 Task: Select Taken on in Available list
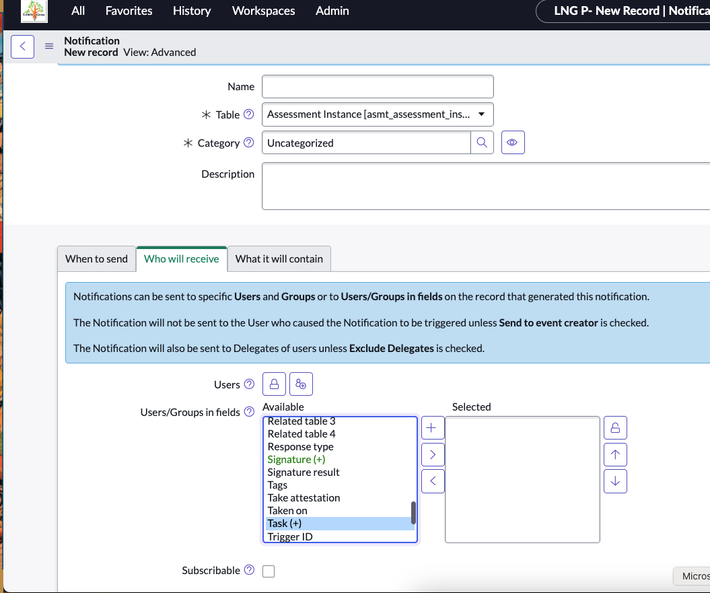(287, 510)
